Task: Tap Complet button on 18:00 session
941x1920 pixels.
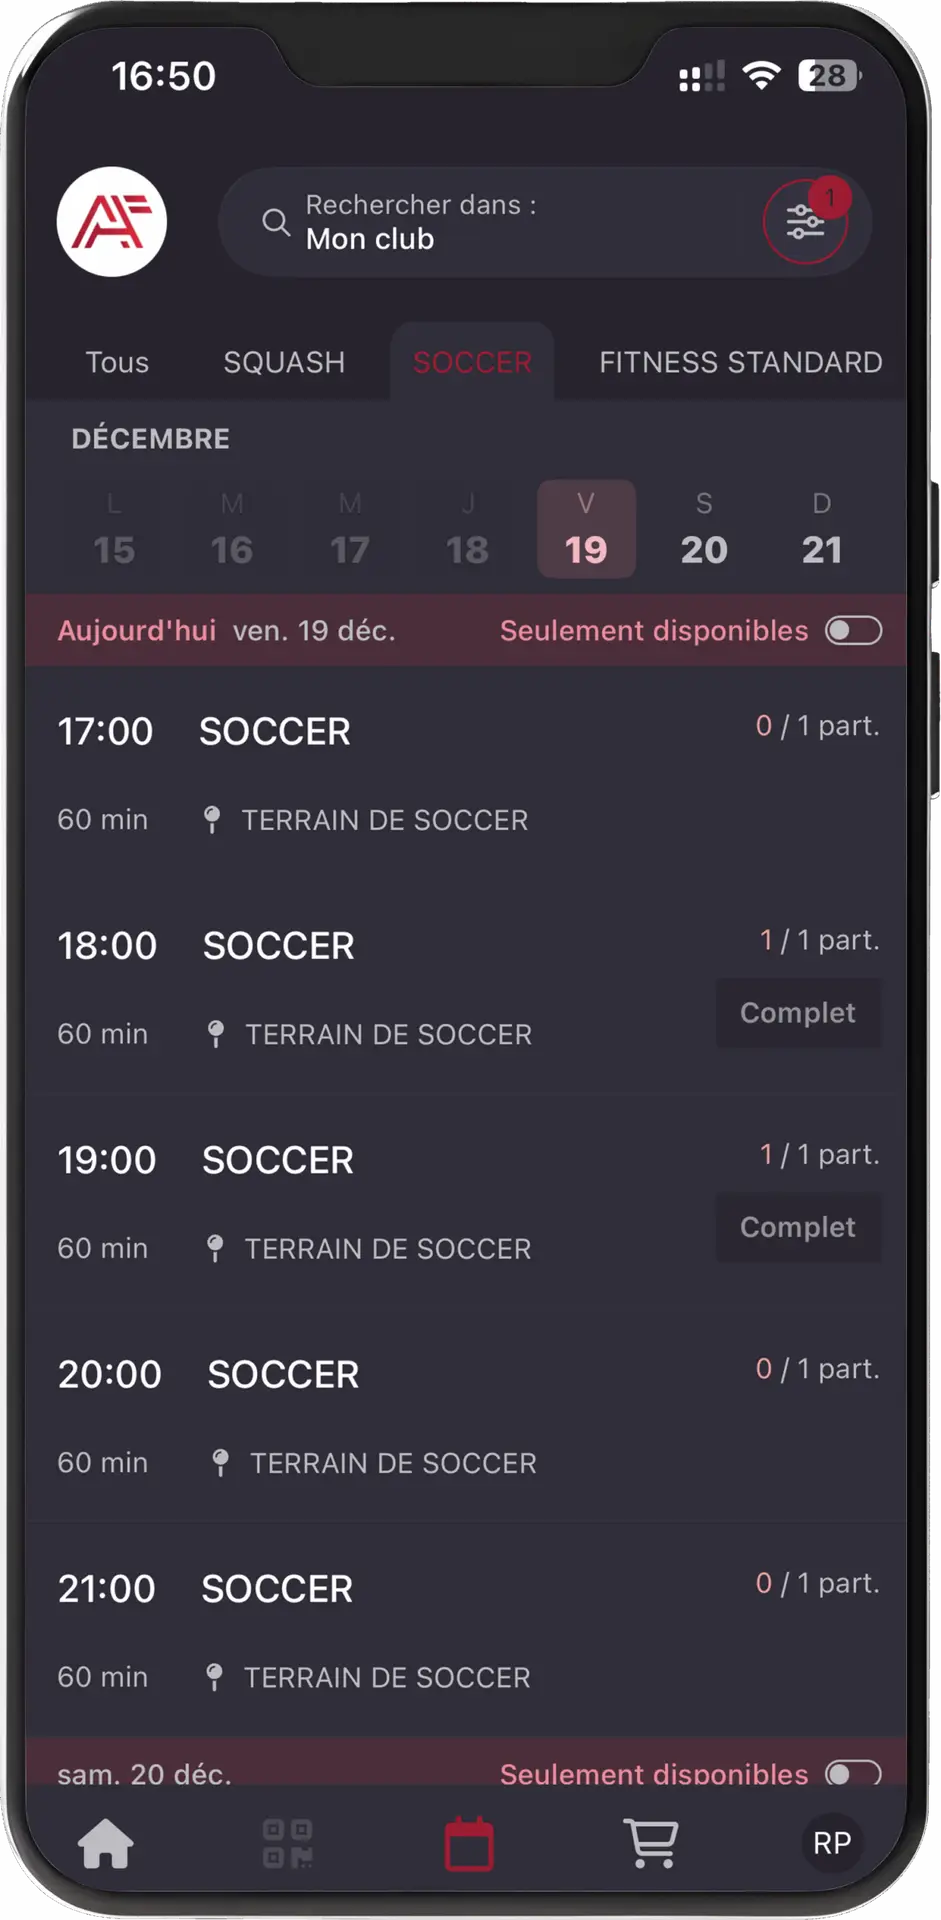Action: coord(798,1013)
